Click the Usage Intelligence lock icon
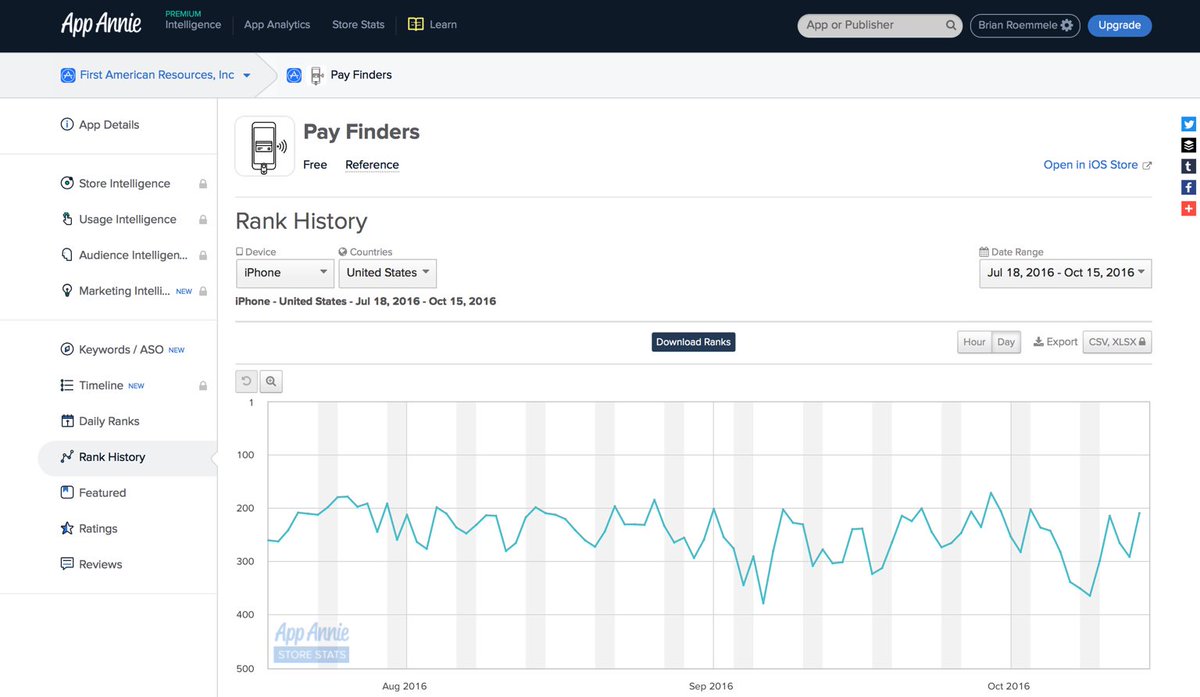This screenshot has height=697, width=1200. point(203,220)
